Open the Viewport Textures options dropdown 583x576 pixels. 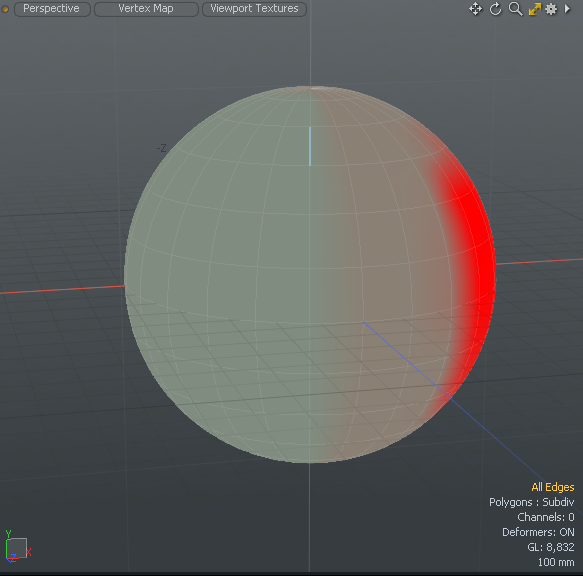click(254, 9)
